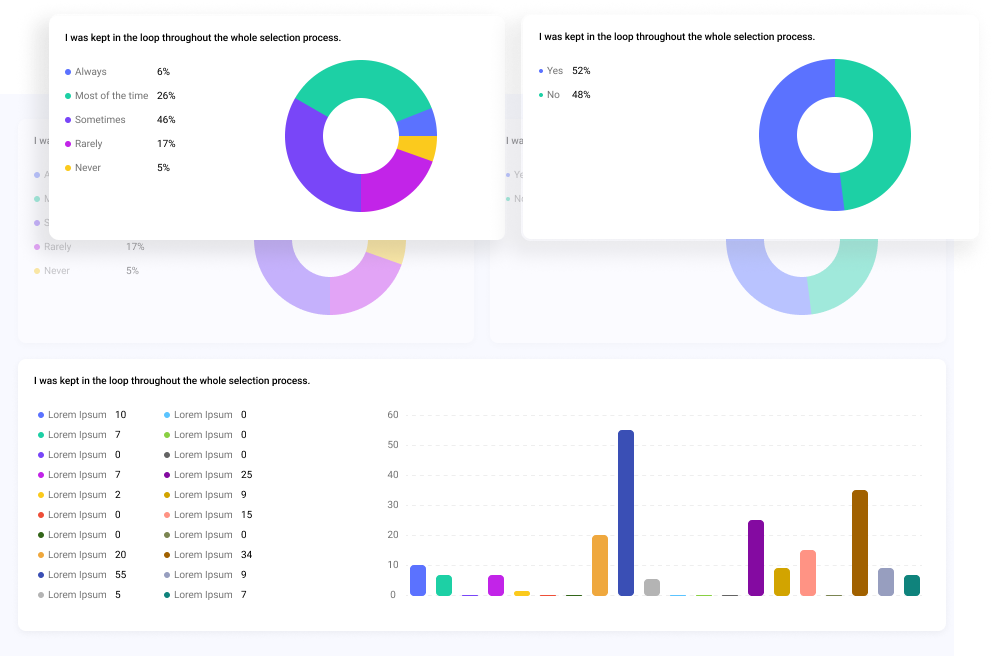Click the blue 'Yes' legend dot
The height and width of the screenshot is (656, 994).
540,71
